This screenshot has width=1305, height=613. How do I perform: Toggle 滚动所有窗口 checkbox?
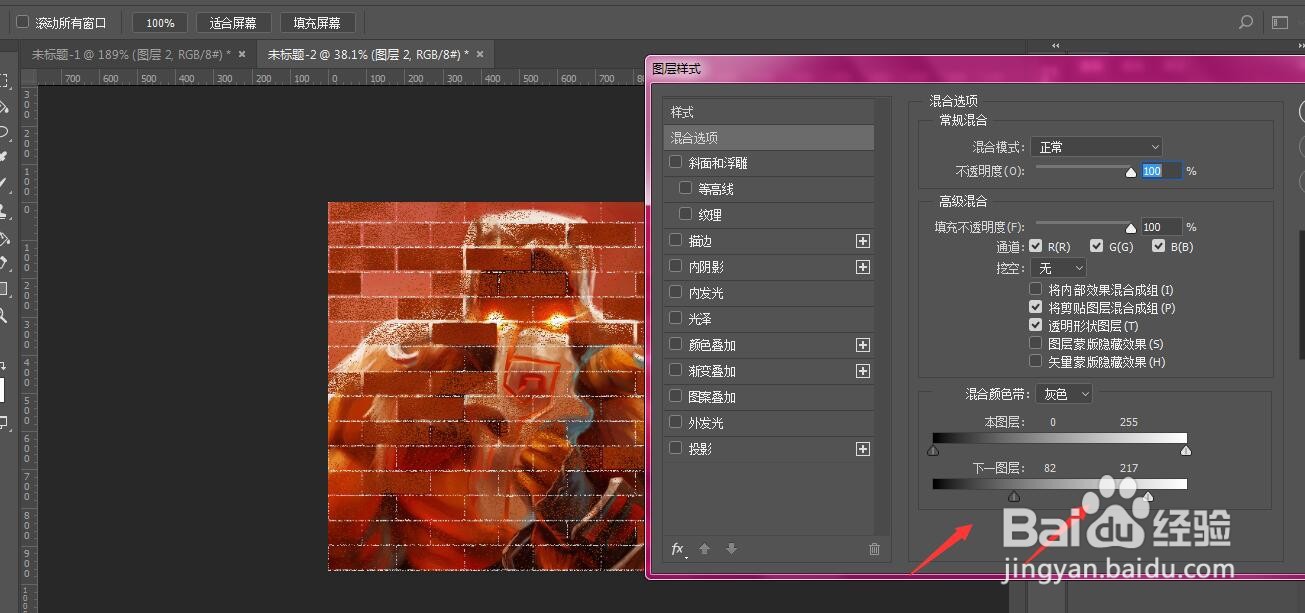point(23,22)
